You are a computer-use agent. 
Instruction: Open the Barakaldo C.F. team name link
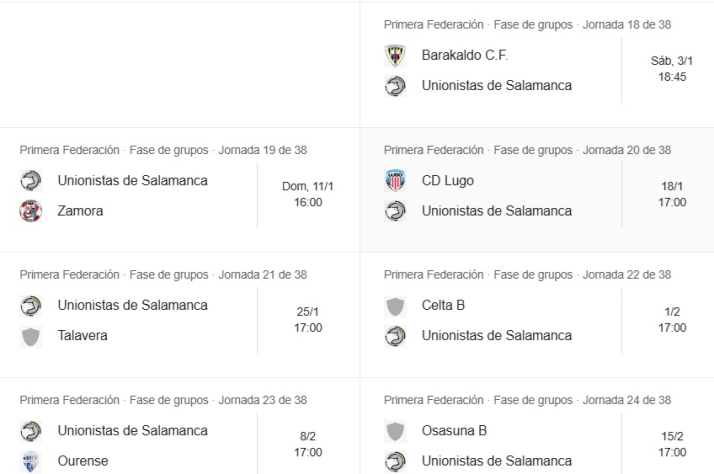(465, 56)
